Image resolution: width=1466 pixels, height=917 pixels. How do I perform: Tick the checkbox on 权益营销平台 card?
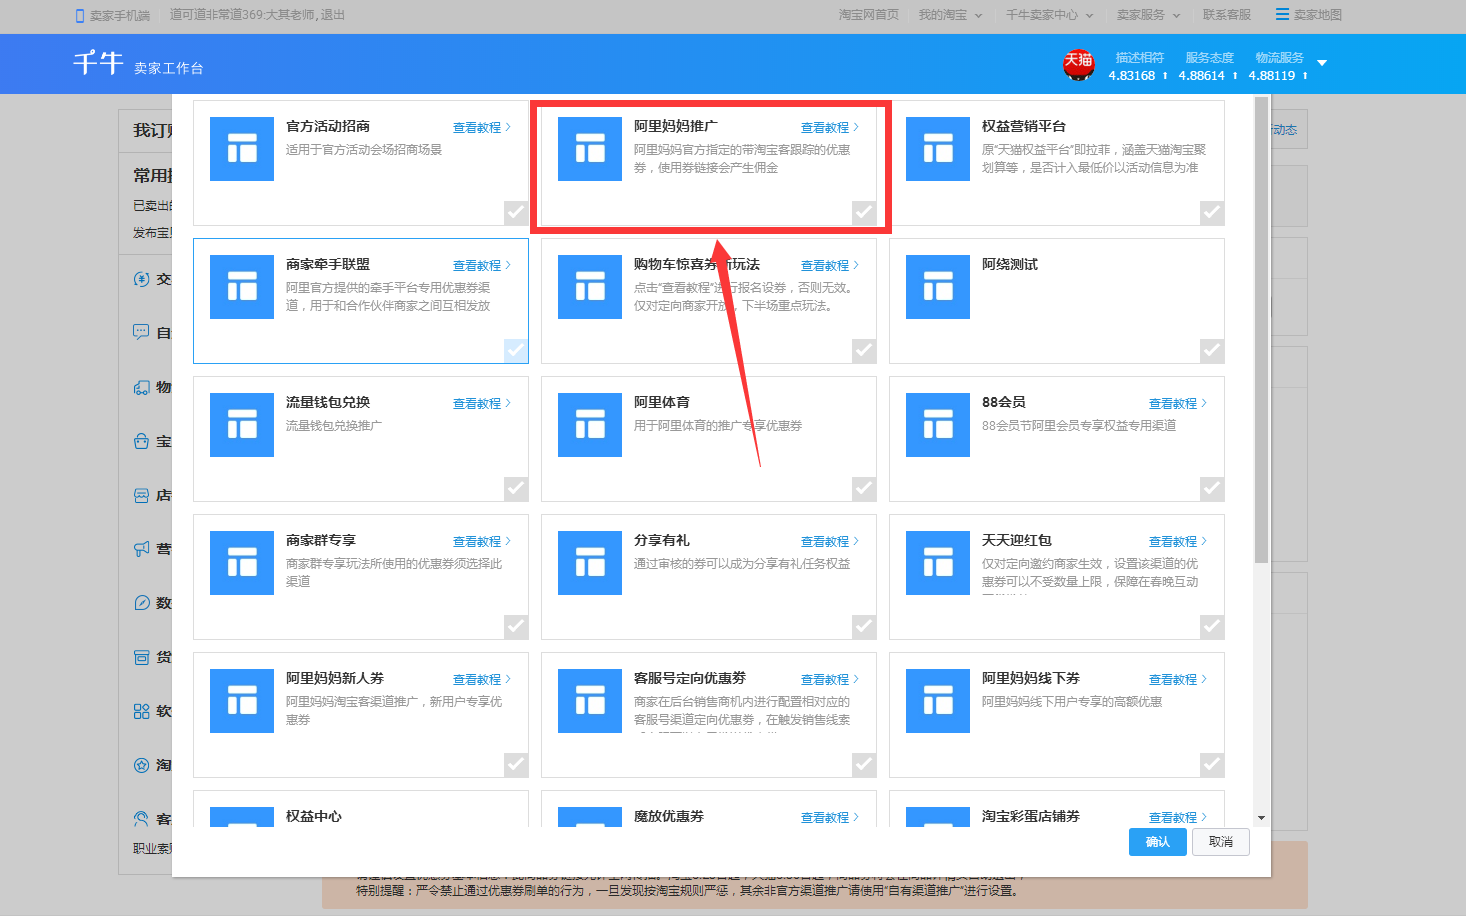(x=1212, y=213)
